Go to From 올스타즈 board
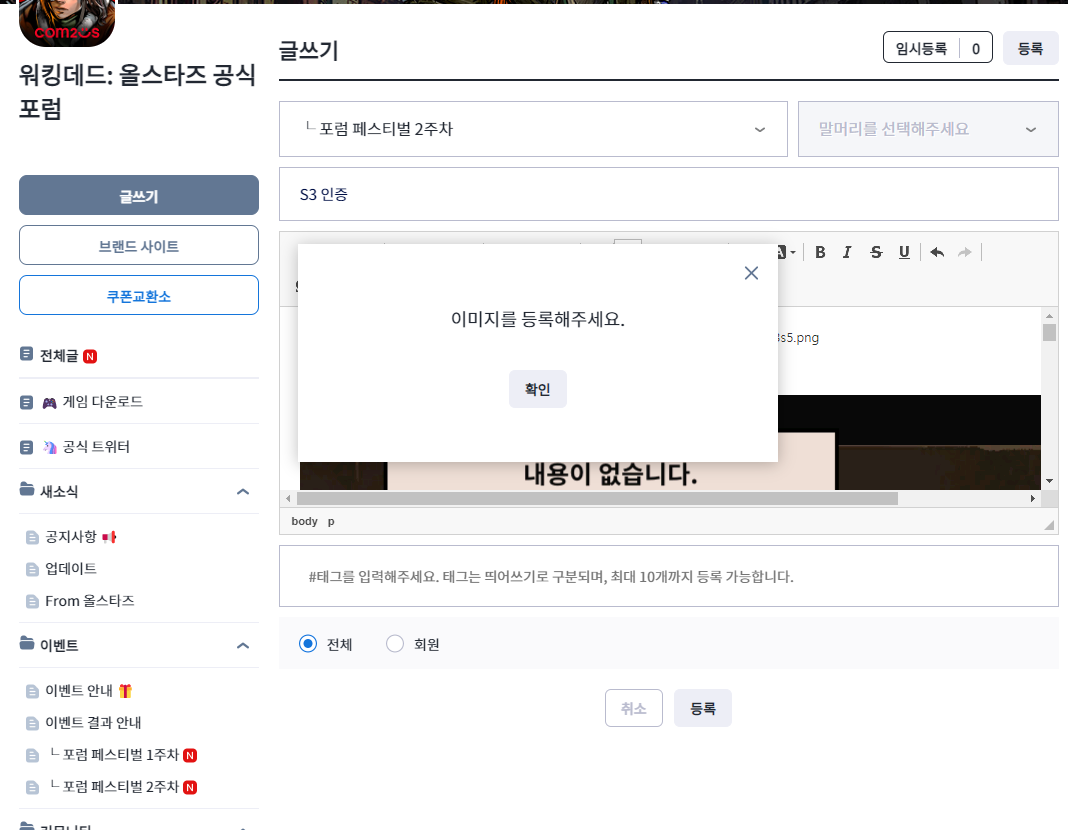The image size is (1068, 830). (90, 601)
